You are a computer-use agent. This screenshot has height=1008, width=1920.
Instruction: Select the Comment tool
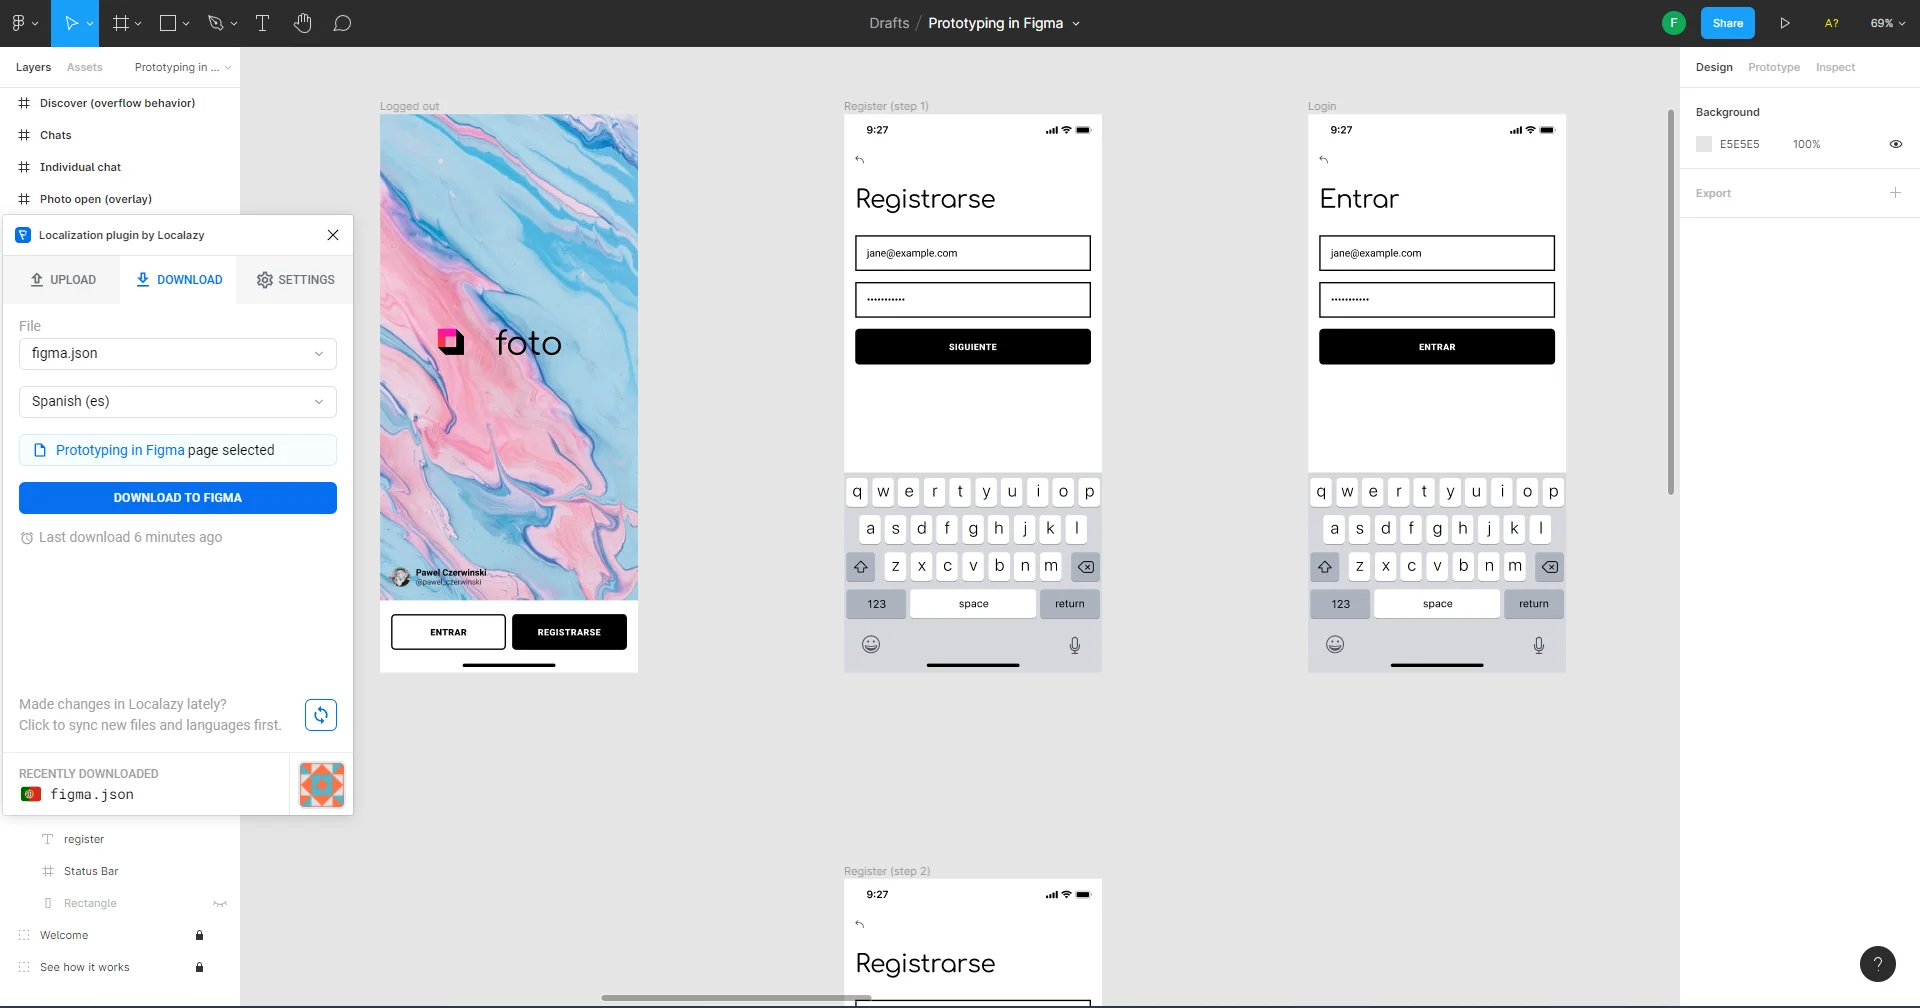click(x=342, y=23)
